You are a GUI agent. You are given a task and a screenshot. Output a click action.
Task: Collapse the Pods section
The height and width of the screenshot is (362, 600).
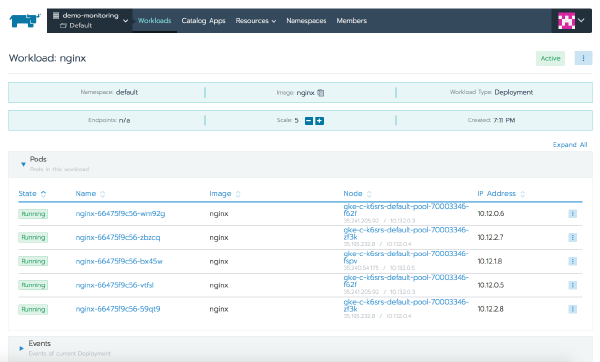click(23, 164)
